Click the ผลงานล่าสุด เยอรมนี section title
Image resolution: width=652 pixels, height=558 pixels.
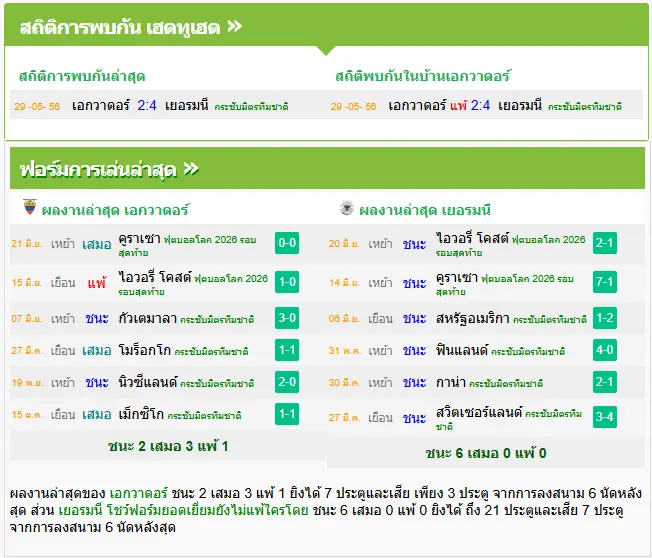pos(425,210)
